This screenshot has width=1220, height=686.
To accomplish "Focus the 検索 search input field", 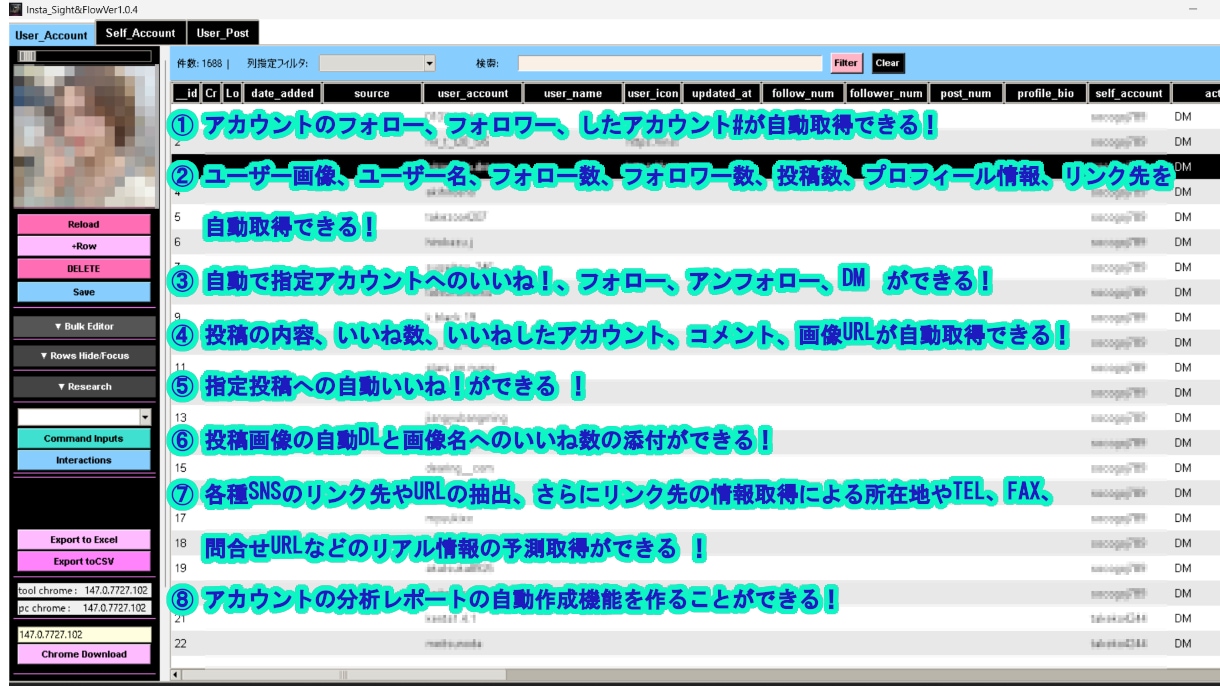I will coord(671,63).
